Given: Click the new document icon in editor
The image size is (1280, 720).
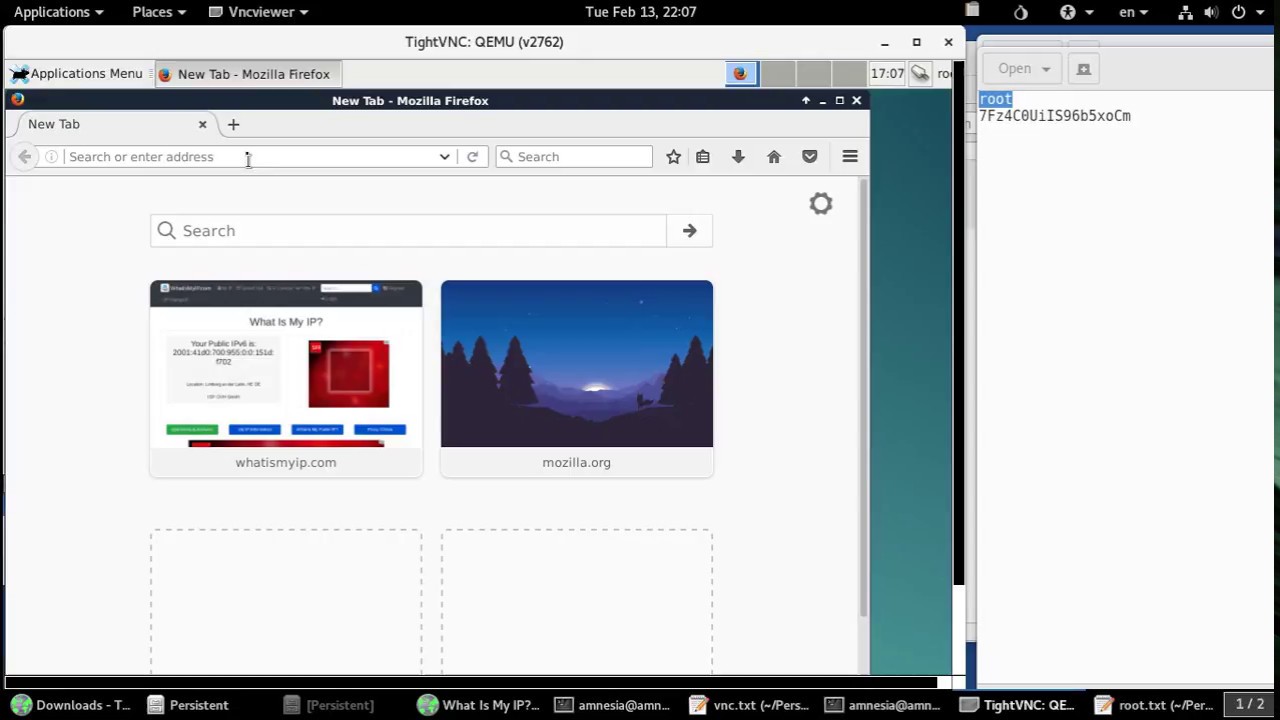Looking at the screenshot, I should click(1083, 69).
